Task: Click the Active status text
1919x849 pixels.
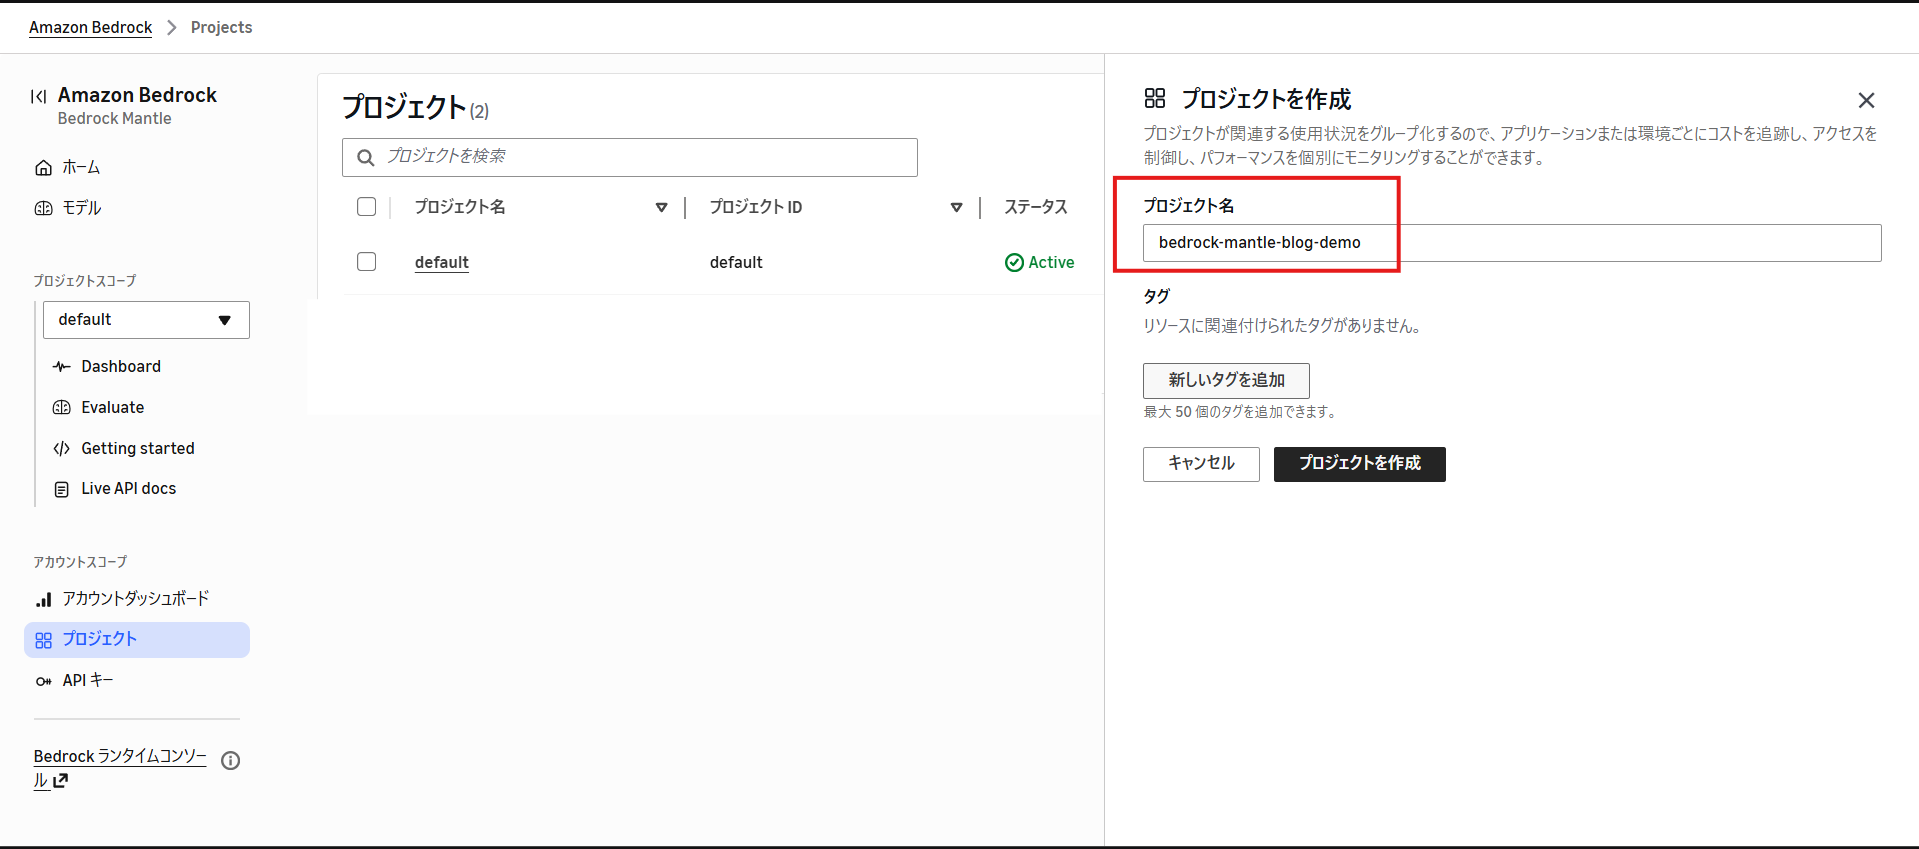Action: 1051,262
